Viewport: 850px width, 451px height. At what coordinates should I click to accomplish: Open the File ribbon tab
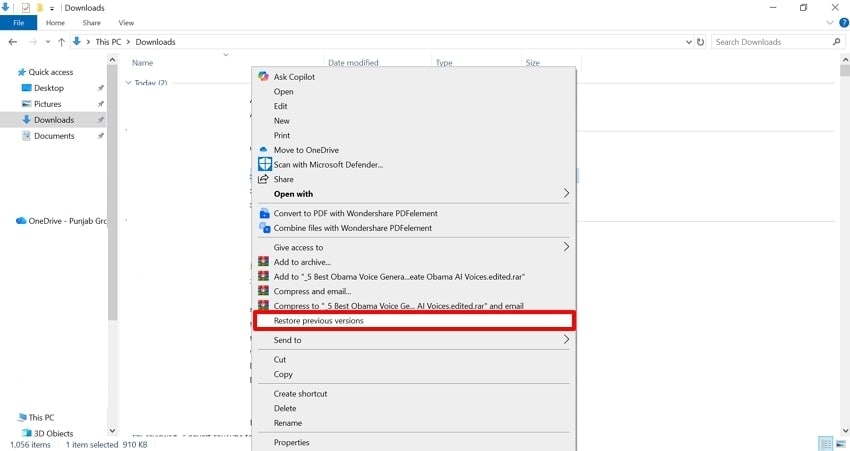click(18, 23)
